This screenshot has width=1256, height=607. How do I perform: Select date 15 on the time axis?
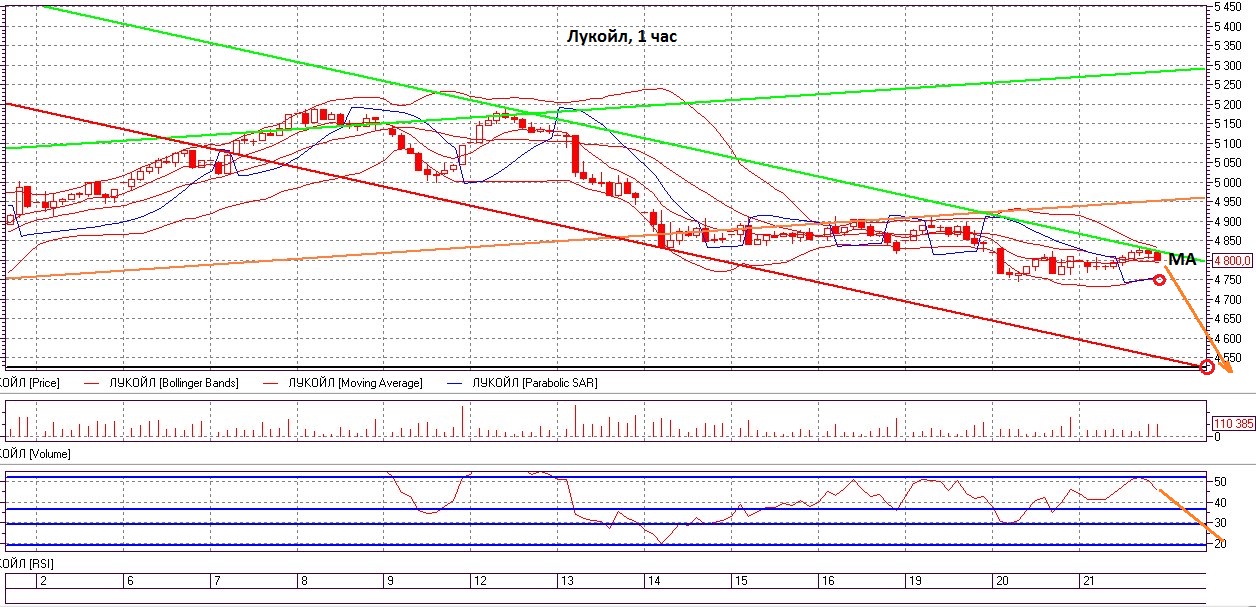coord(741,581)
